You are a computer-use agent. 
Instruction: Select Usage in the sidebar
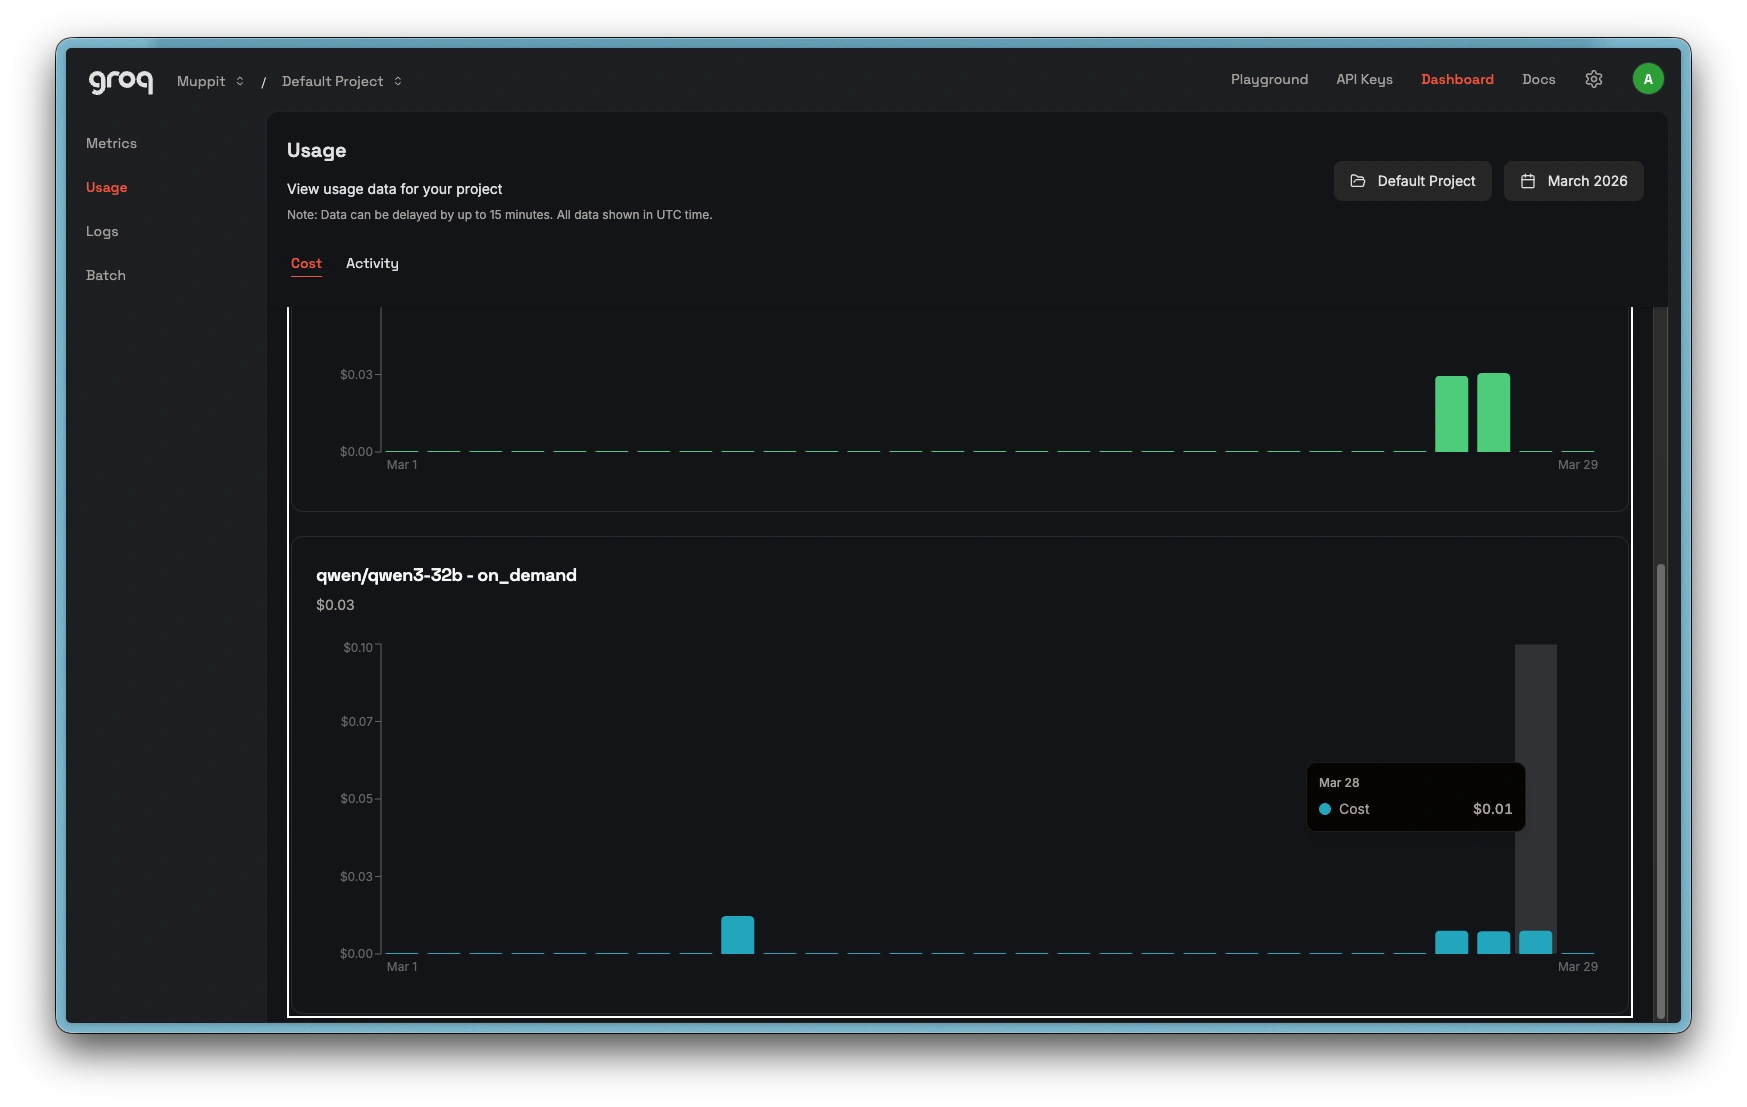[106, 187]
